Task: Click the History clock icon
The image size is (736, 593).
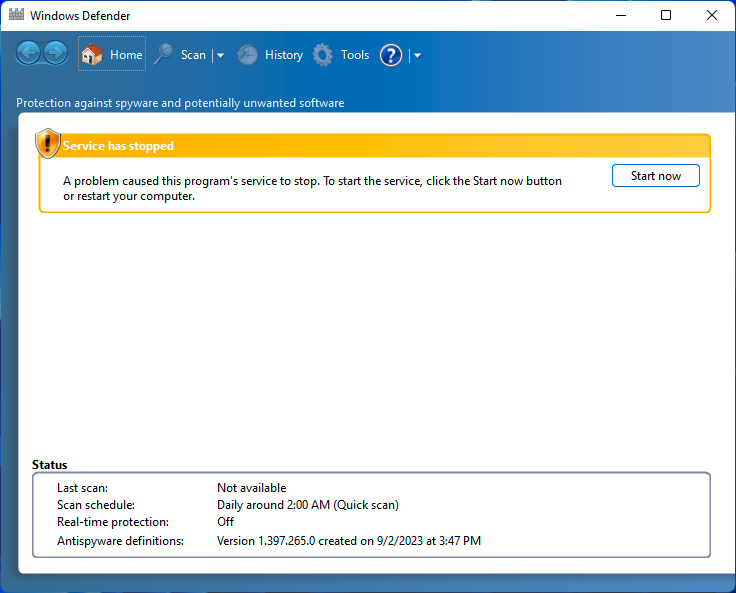Action: [x=247, y=55]
